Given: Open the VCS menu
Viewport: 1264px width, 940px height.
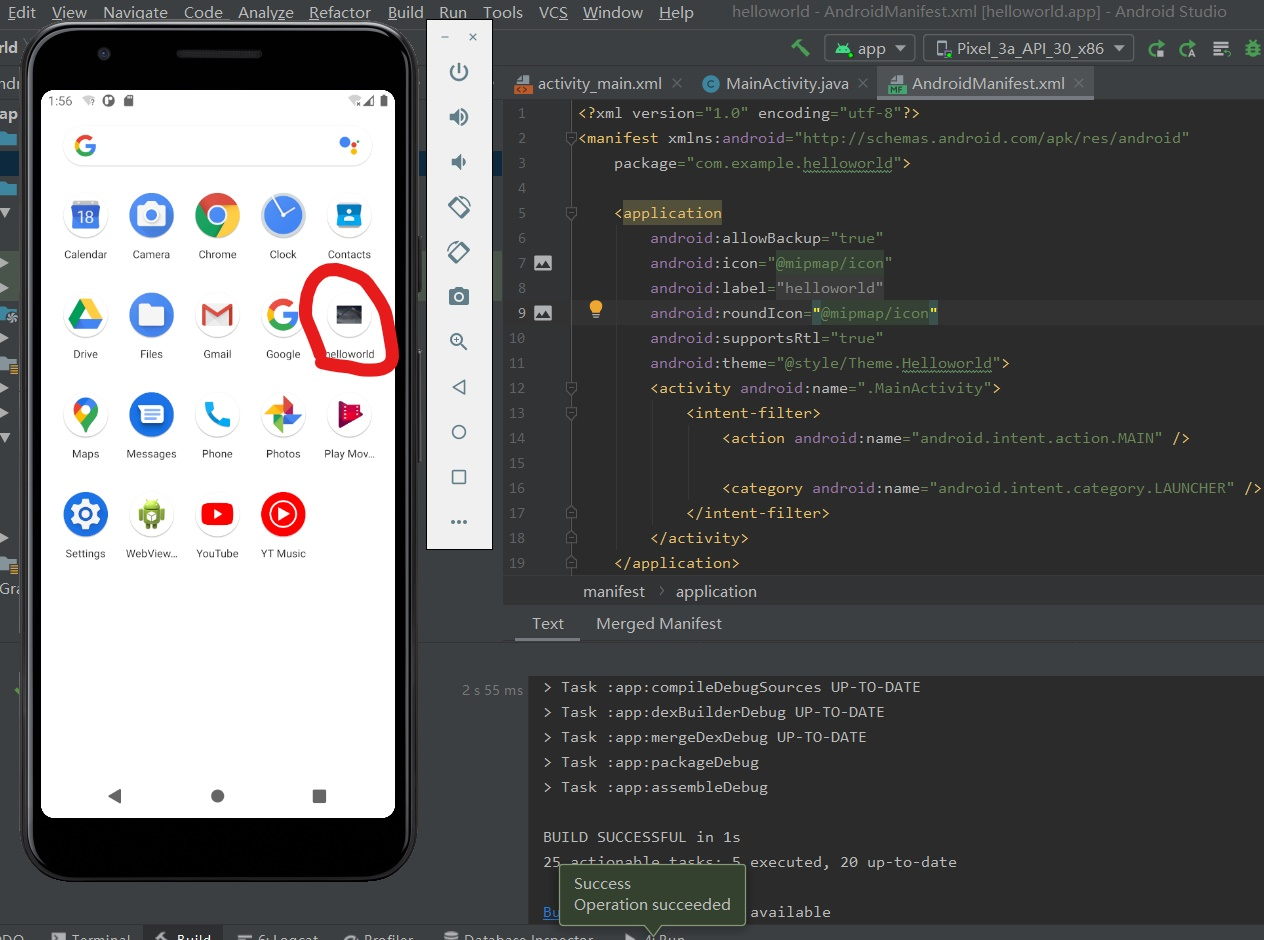Looking at the screenshot, I should tap(553, 13).
